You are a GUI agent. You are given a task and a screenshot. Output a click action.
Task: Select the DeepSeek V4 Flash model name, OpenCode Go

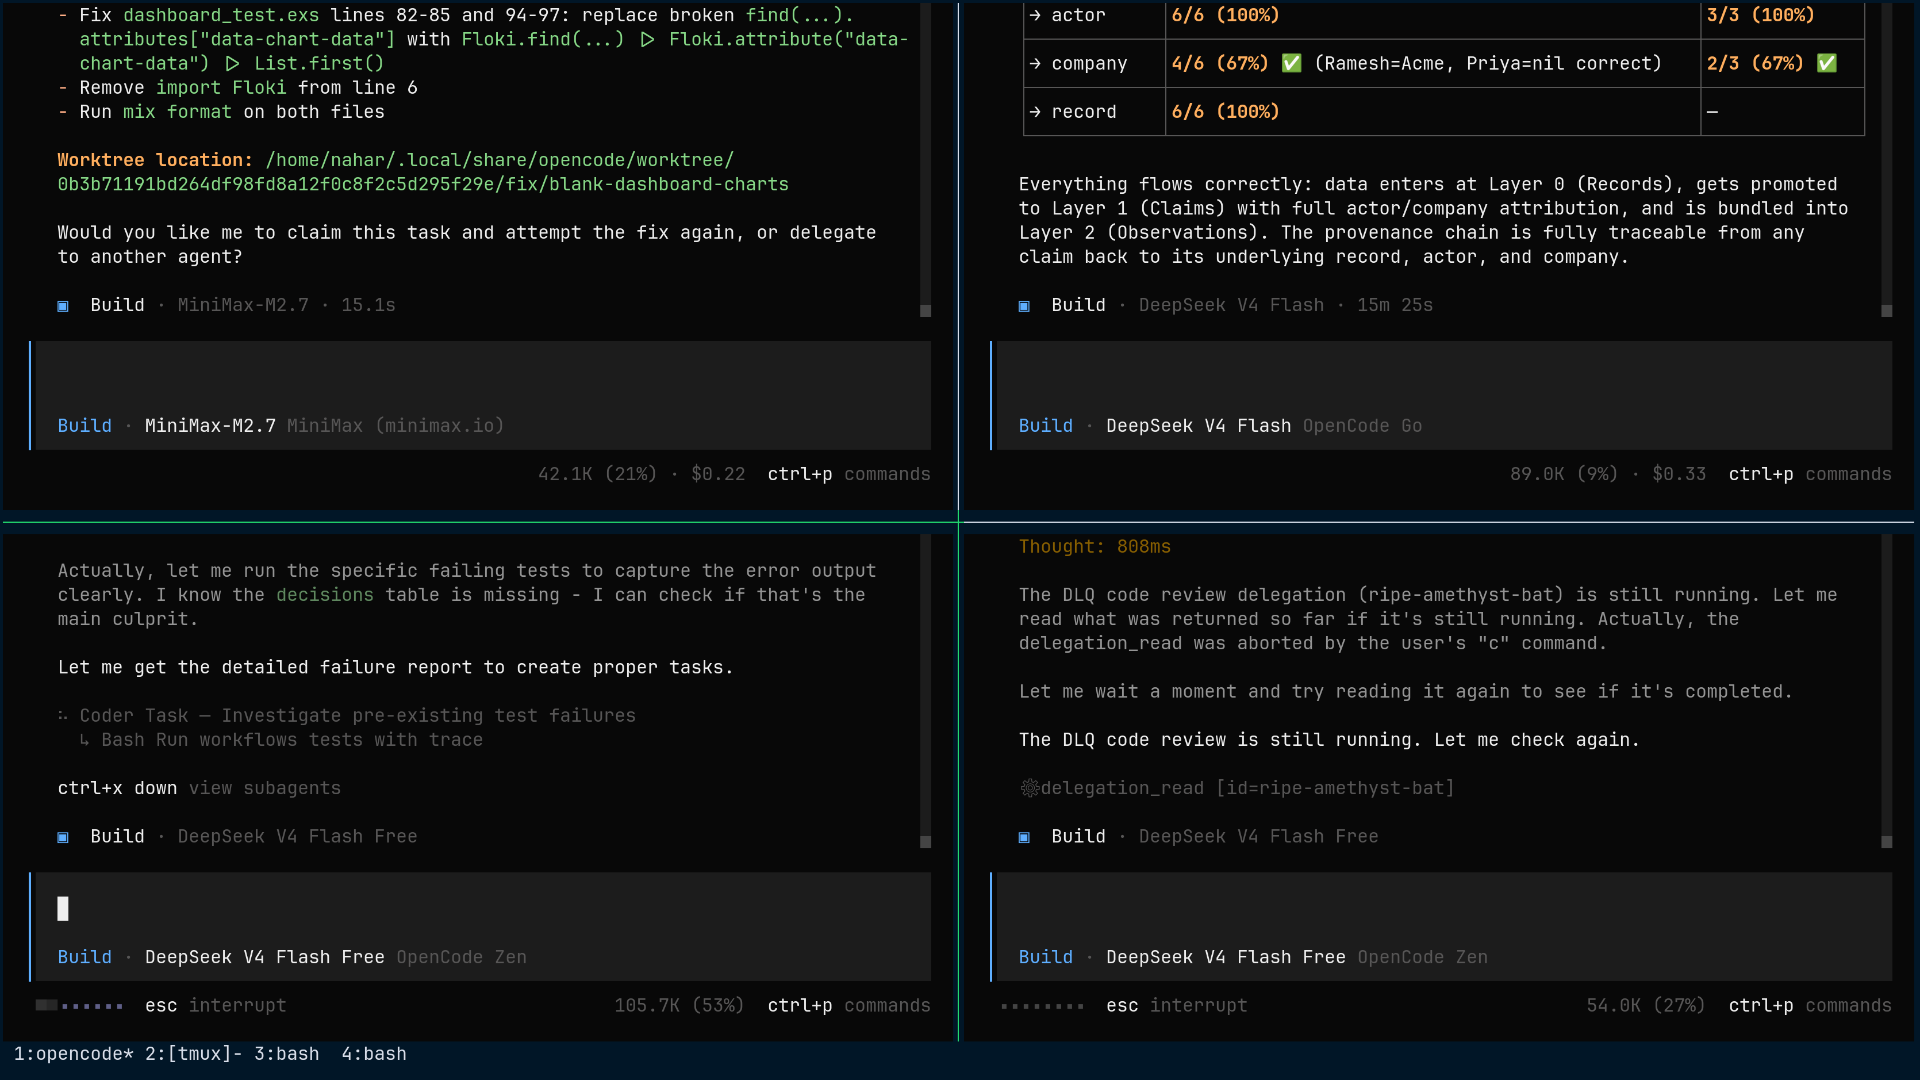(1199, 426)
